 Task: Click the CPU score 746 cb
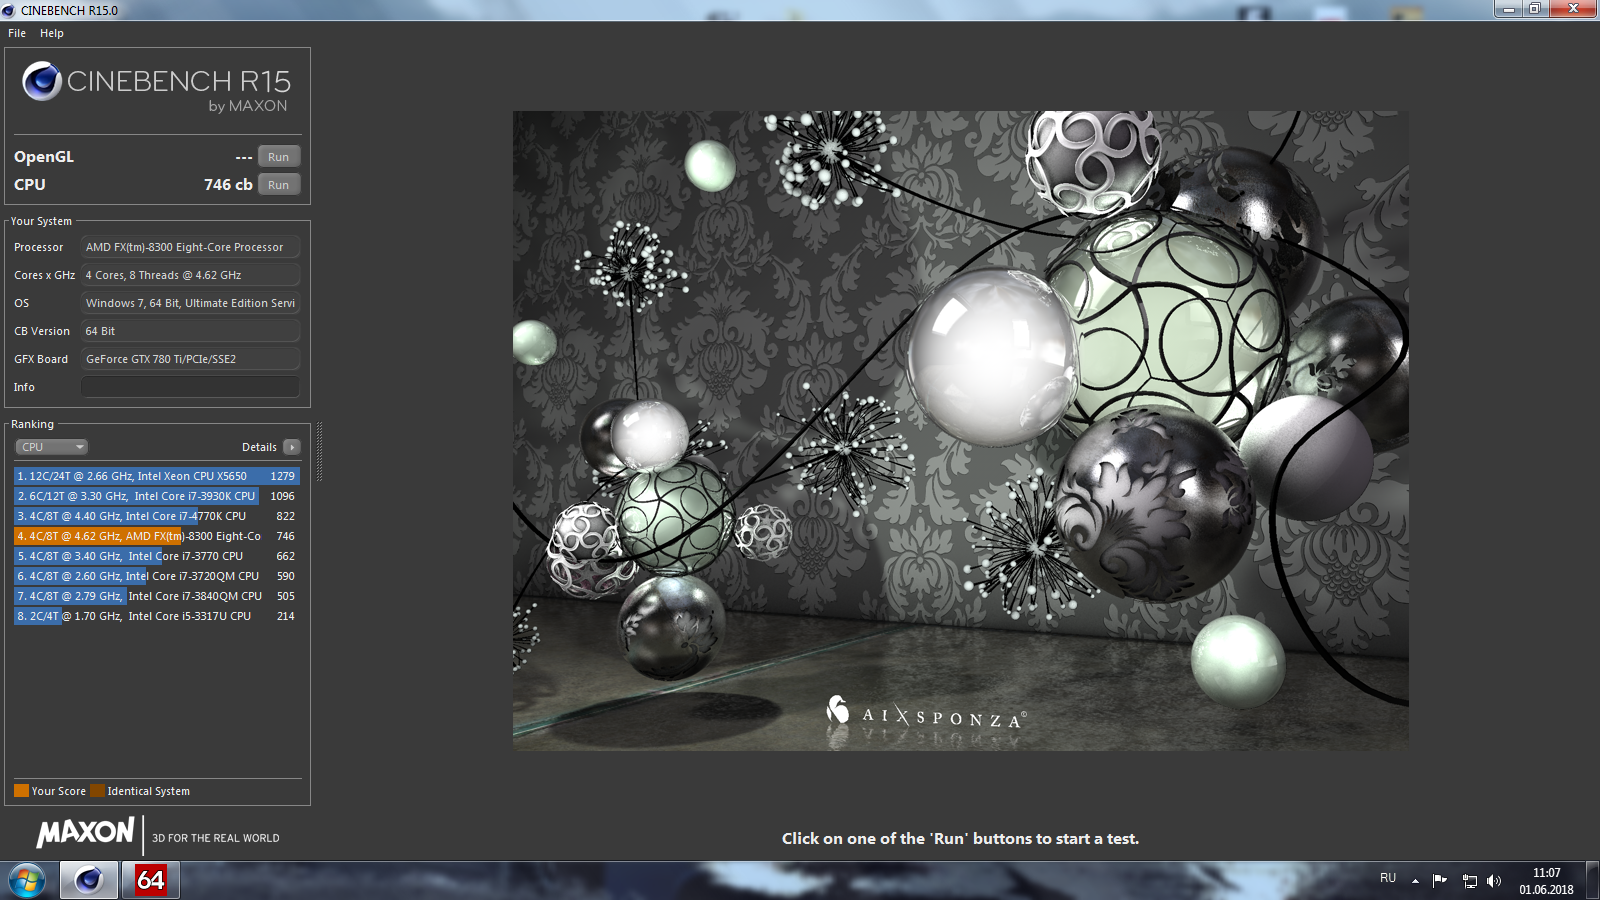coord(228,185)
